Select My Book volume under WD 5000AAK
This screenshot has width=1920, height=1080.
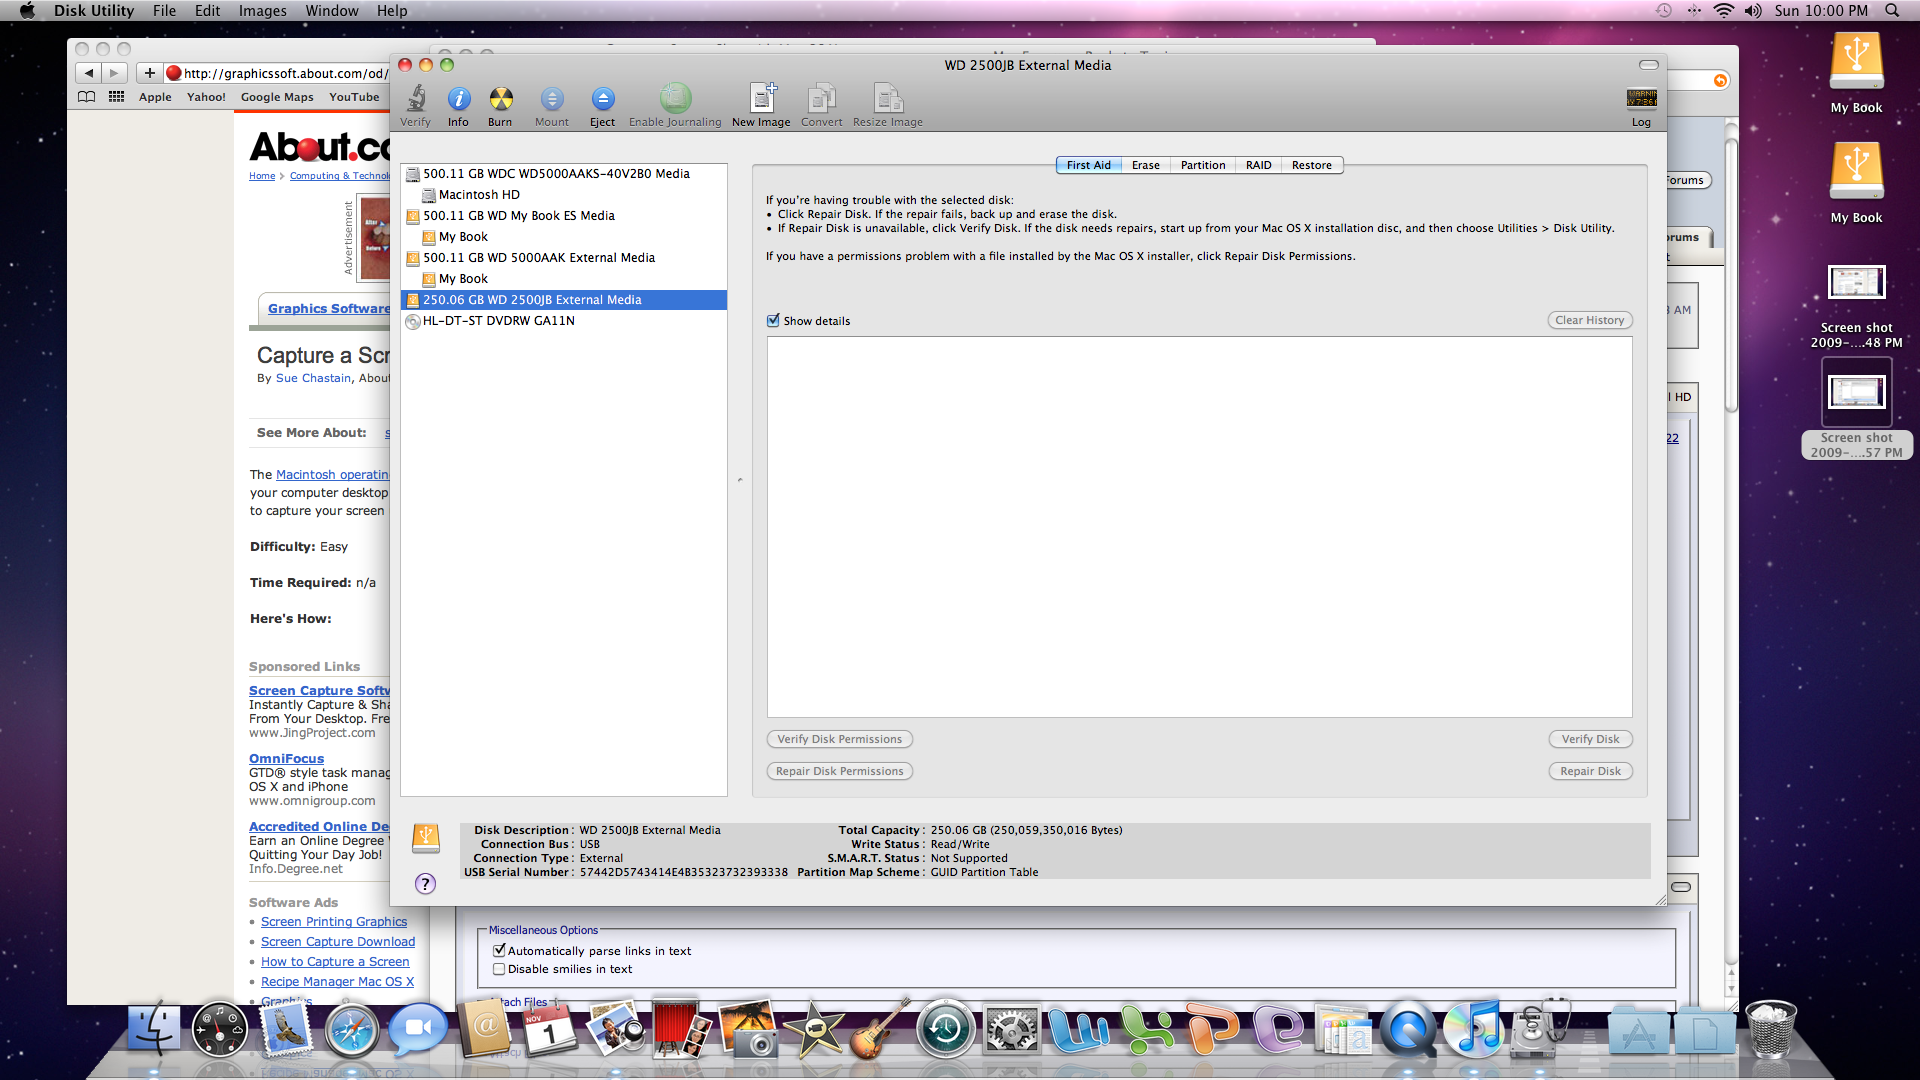click(564, 279)
